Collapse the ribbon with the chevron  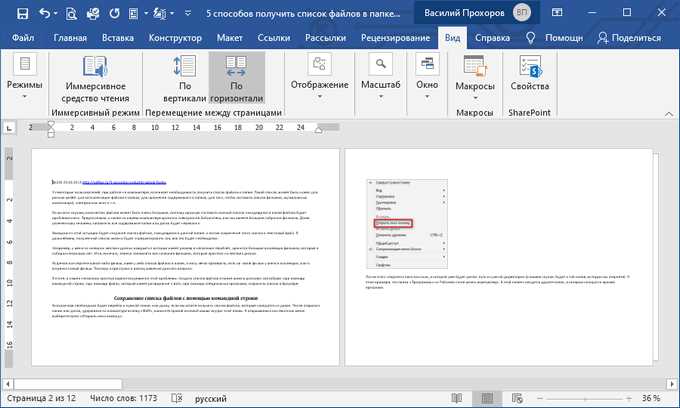[x=669, y=114]
